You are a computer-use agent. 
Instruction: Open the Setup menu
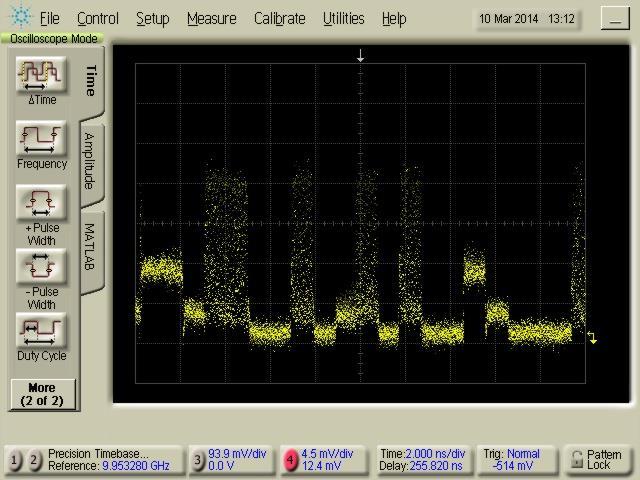pyautogui.click(x=153, y=19)
